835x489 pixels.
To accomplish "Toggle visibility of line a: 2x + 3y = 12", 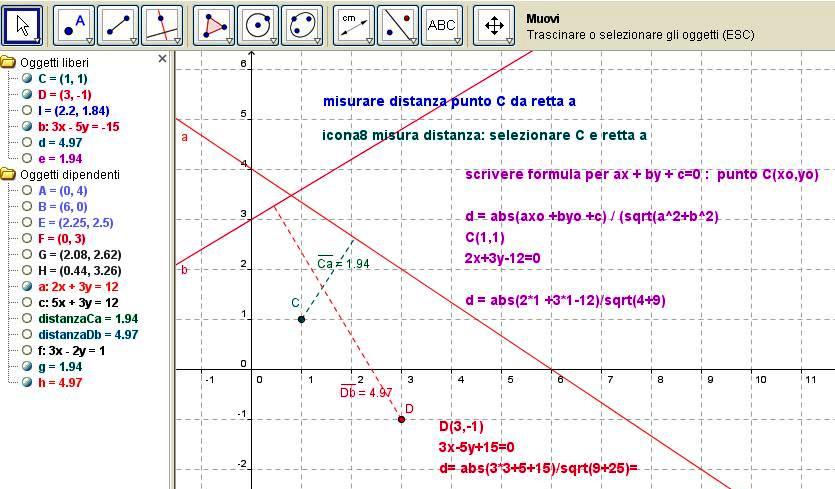I will (x=27, y=287).
